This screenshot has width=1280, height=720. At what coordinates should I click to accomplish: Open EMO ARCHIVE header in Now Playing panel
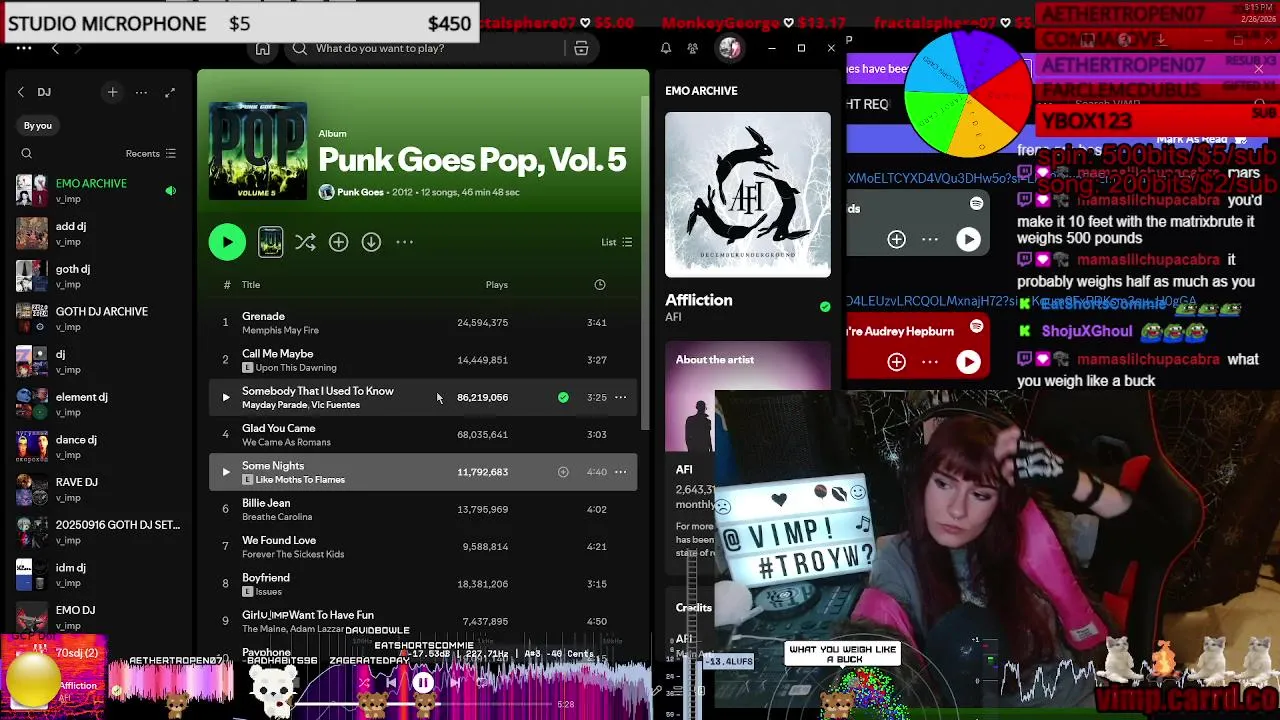click(x=701, y=91)
